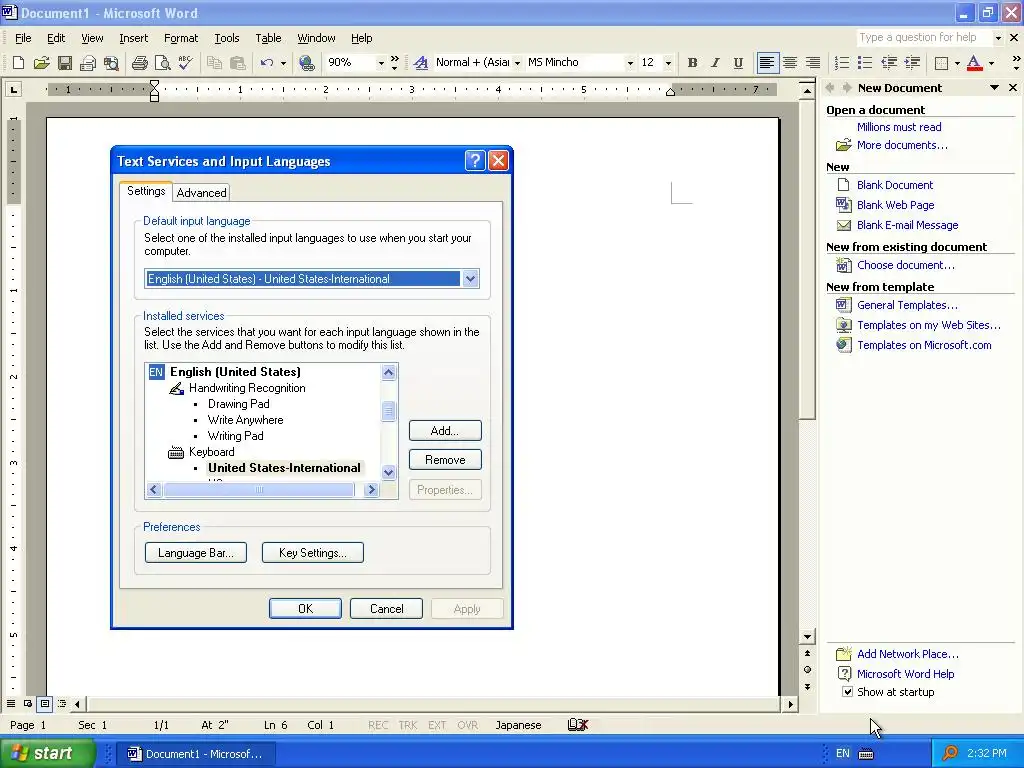The image size is (1024, 768).
Task: Toggle OVR overtype mode in status bar
Action: pyautogui.click(x=468, y=725)
